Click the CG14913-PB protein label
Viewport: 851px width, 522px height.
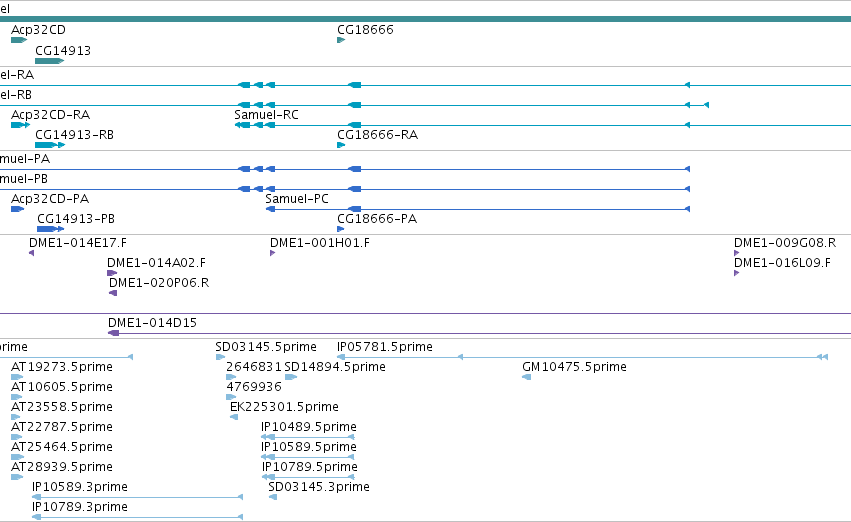pyautogui.click(x=76, y=219)
